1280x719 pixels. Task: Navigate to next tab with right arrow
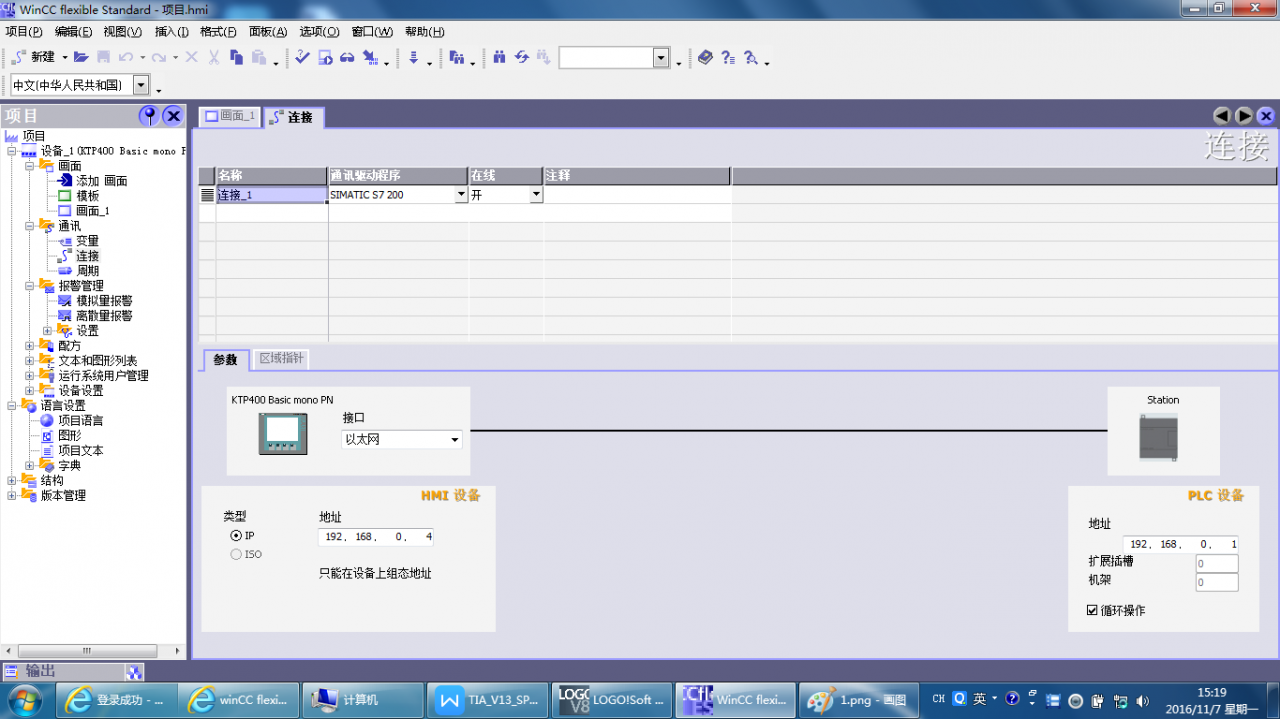pos(1244,116)
